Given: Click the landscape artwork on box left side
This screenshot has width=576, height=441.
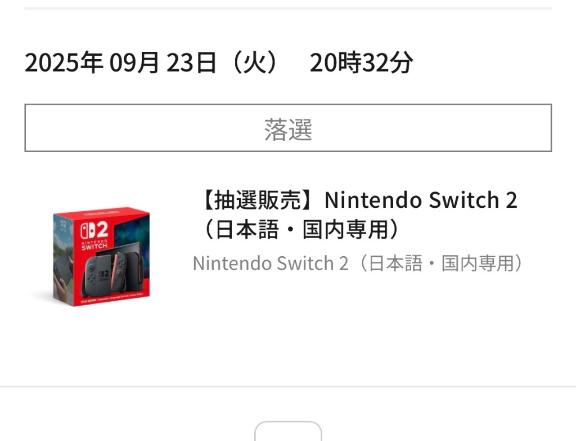Looking at the screenshot, I should 62,259.
